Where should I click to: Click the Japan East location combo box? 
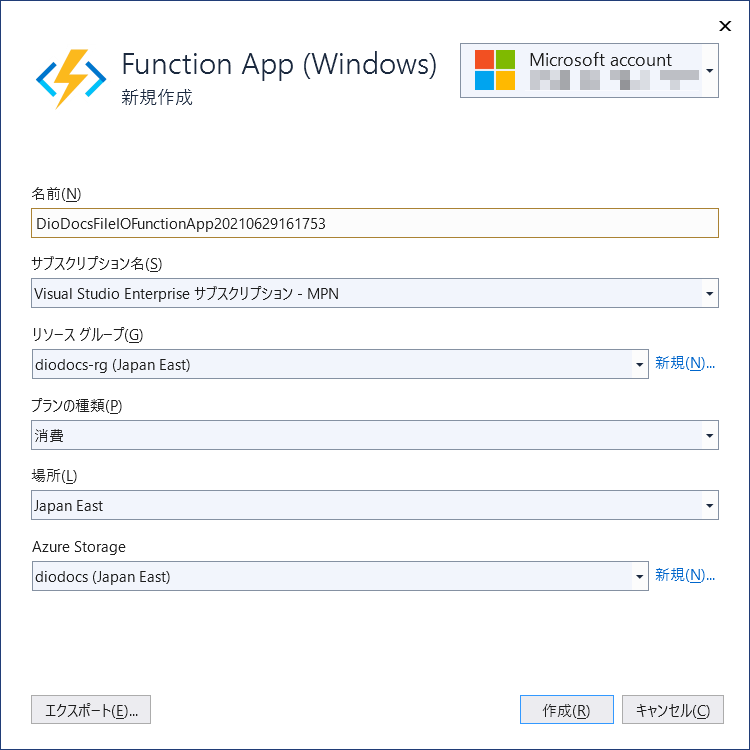(x=375, y=505)
